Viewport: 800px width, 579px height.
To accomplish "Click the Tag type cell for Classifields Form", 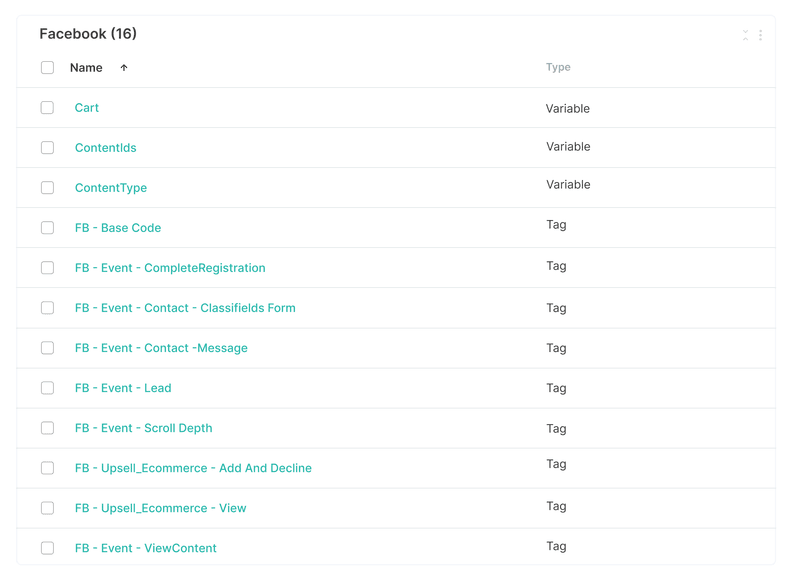I will pyautogui.click(x=557, y=308).
